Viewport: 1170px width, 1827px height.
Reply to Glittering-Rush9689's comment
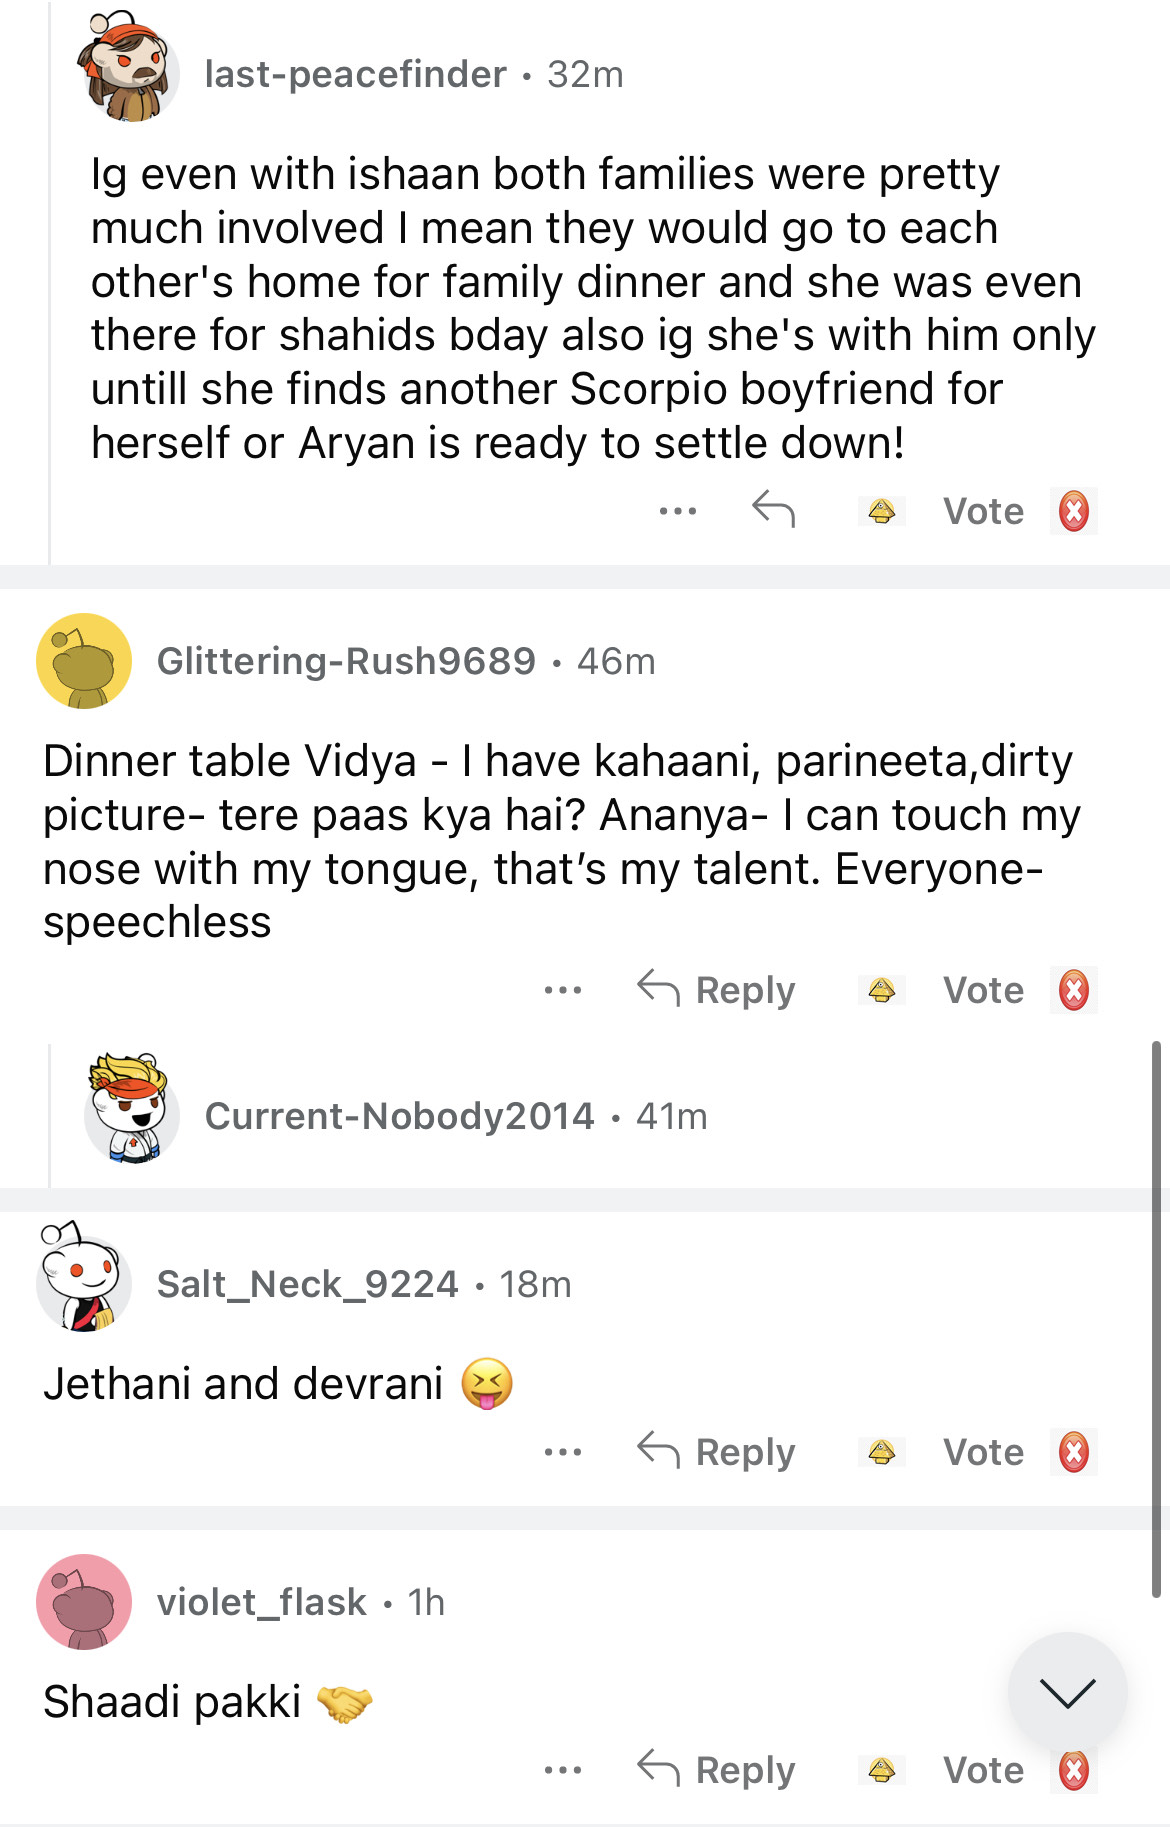pos(716,990)
